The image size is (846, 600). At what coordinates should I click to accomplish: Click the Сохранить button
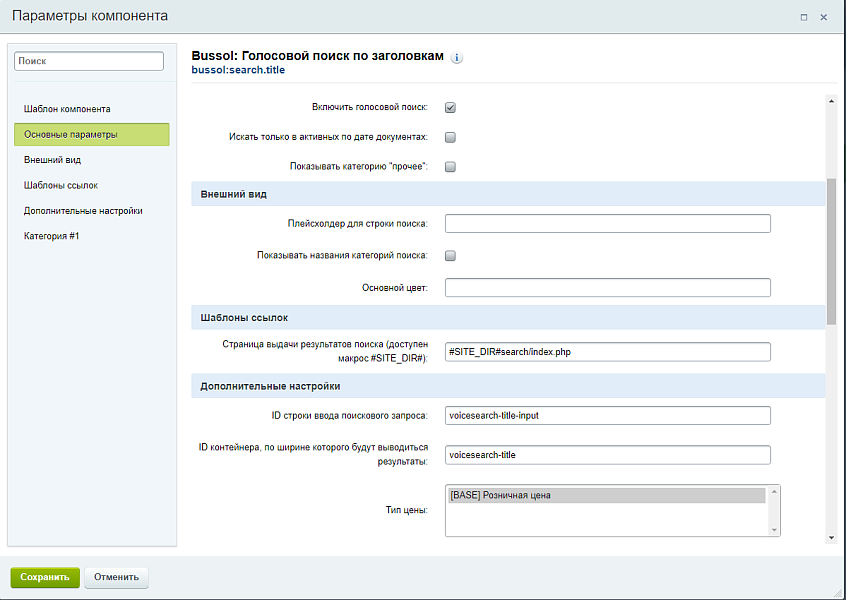[45, 577]
